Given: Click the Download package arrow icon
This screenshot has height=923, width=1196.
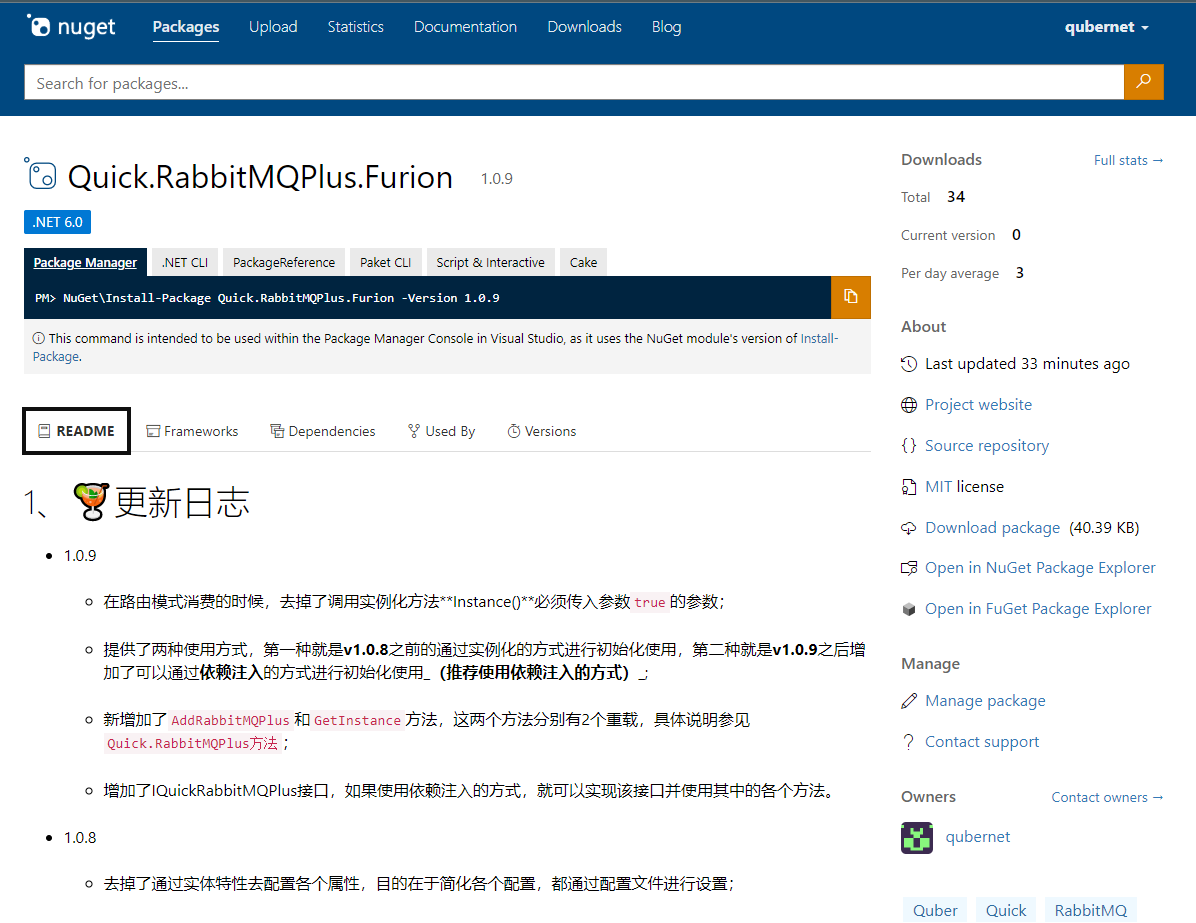Looking at the screenshot, I should 910,527.
